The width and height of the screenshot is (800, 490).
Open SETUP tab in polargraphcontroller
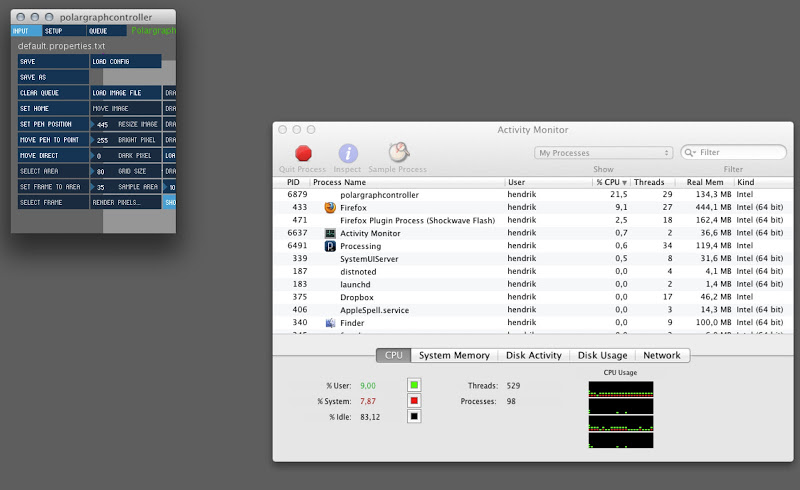tap(64, 31)
